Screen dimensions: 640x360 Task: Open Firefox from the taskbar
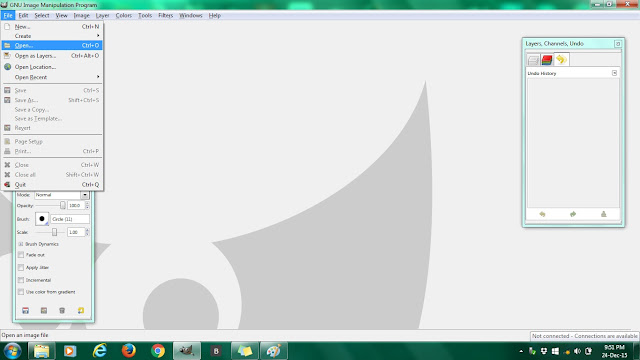tap(129, 351)
